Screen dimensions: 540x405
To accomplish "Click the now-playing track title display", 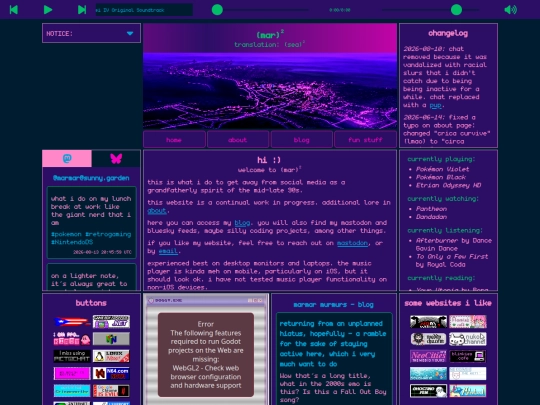I will [144, 10].
